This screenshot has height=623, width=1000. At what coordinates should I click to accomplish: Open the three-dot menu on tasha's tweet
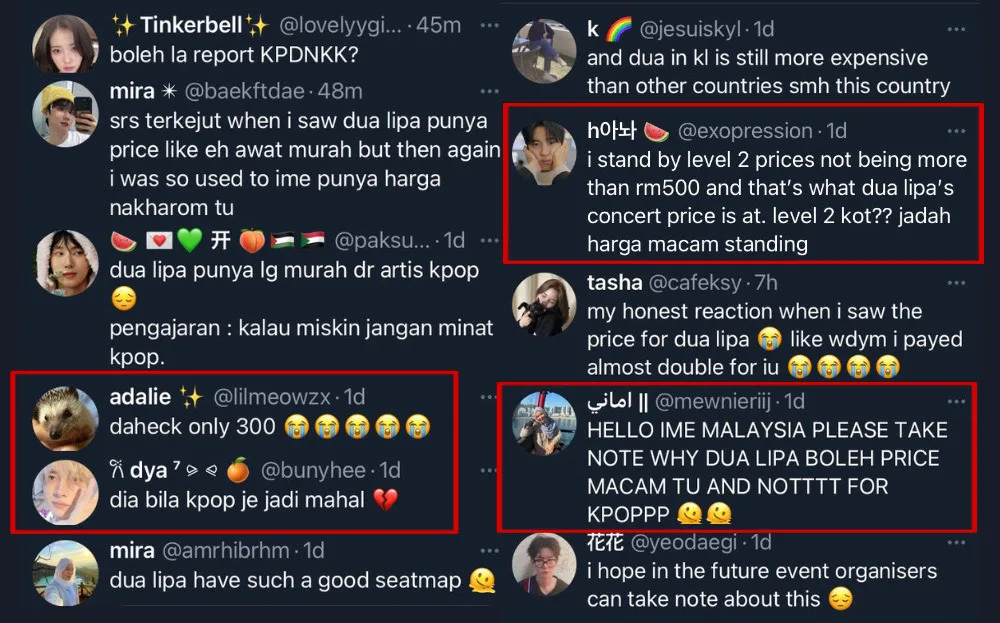pos(956,282)
